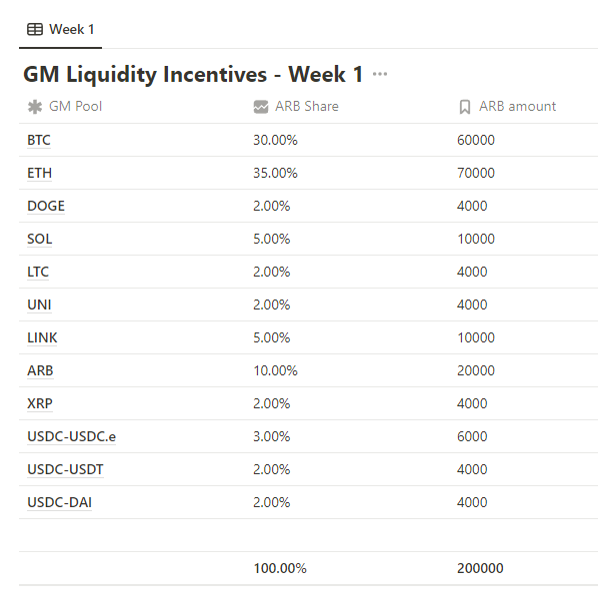The height and width of the screenshot is (611, 598).
Task: Click the 100.00% share total
Action: coord(280,568)
